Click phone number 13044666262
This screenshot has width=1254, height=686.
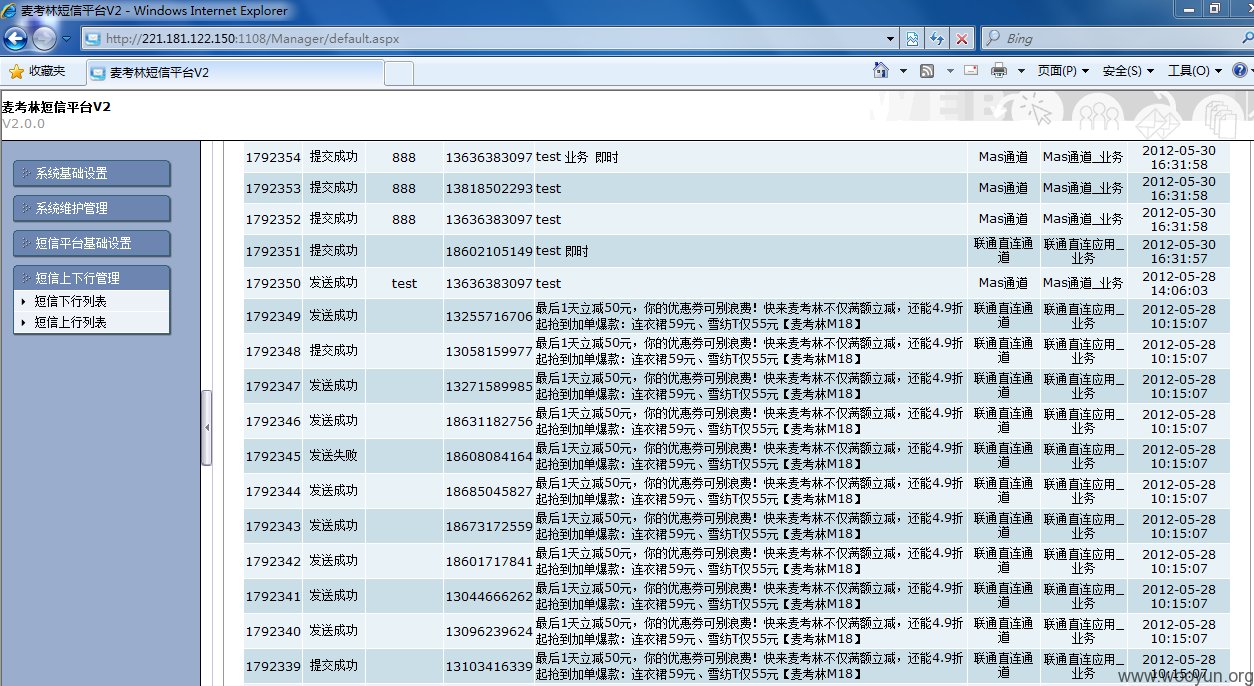coord(489,596)
